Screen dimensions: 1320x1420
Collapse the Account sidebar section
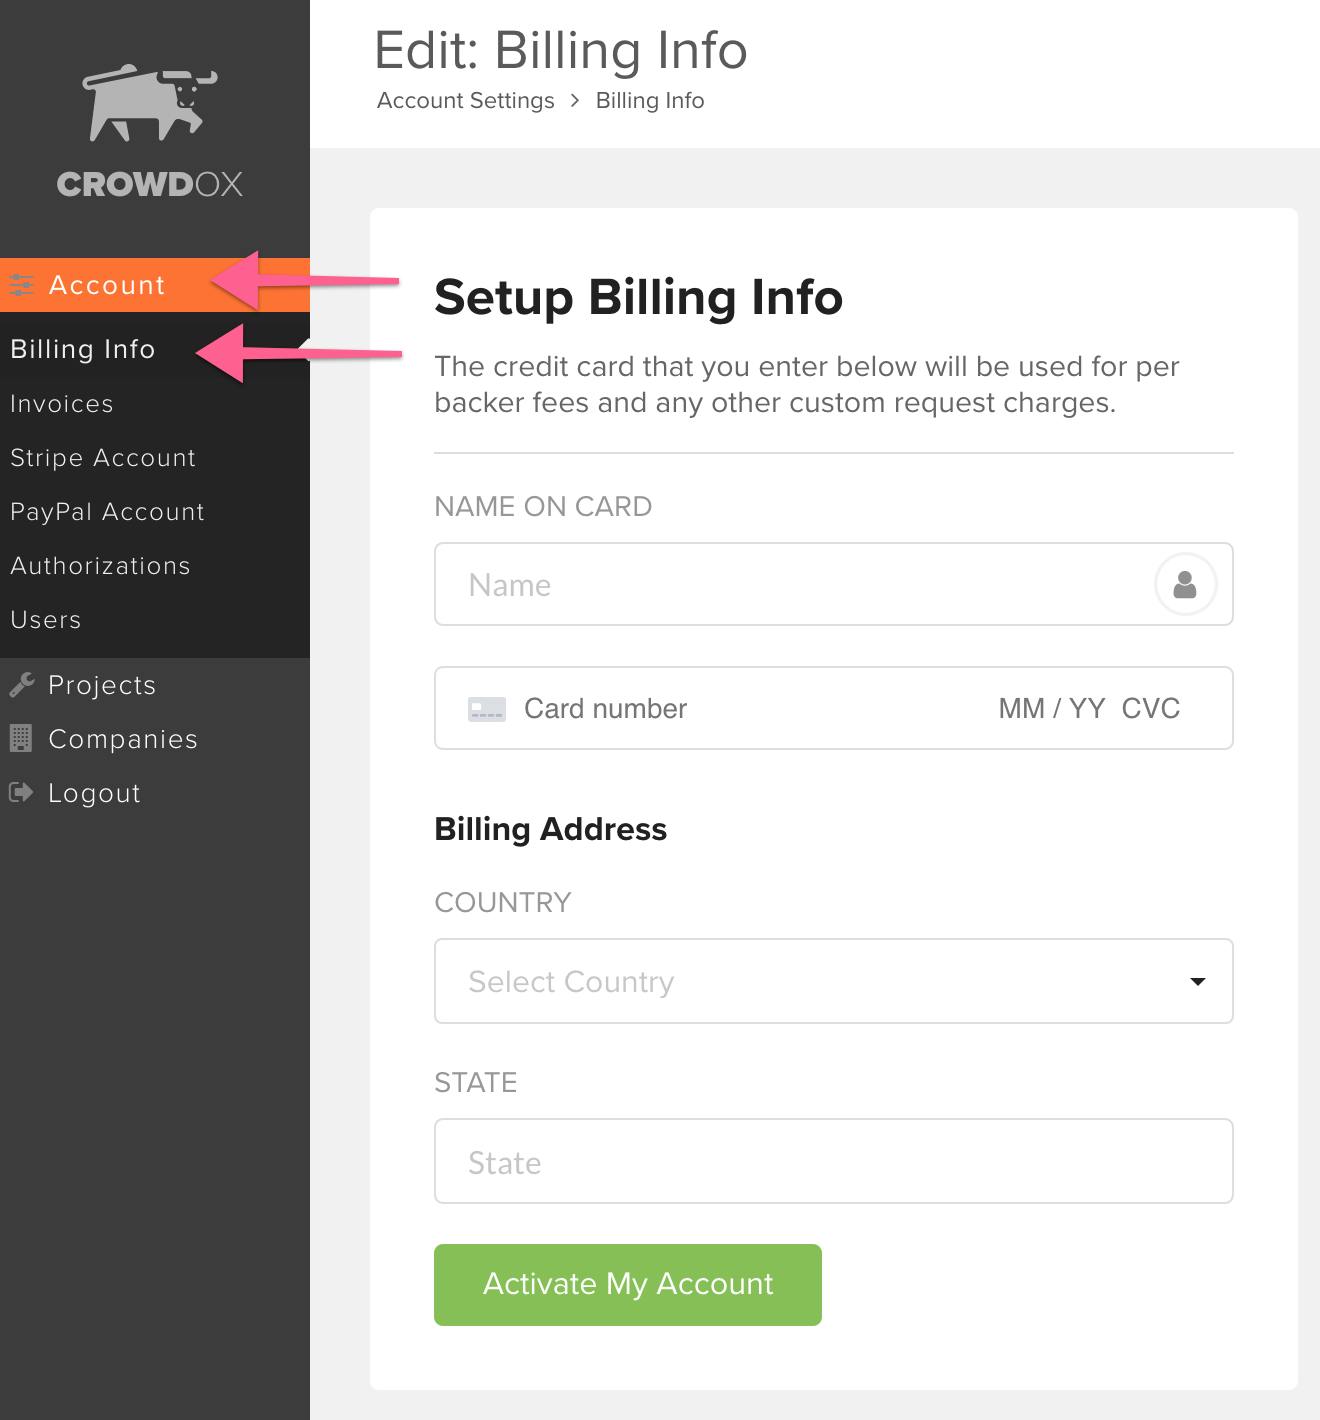tap(155, 285)
